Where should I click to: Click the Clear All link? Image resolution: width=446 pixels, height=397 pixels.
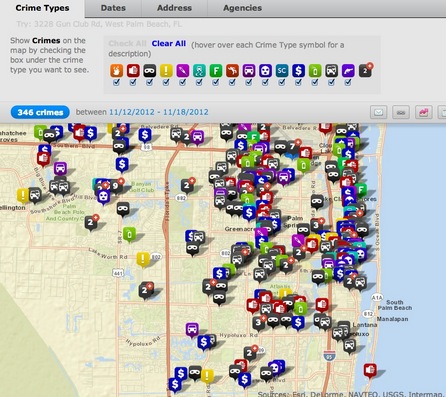pos(169,44)
